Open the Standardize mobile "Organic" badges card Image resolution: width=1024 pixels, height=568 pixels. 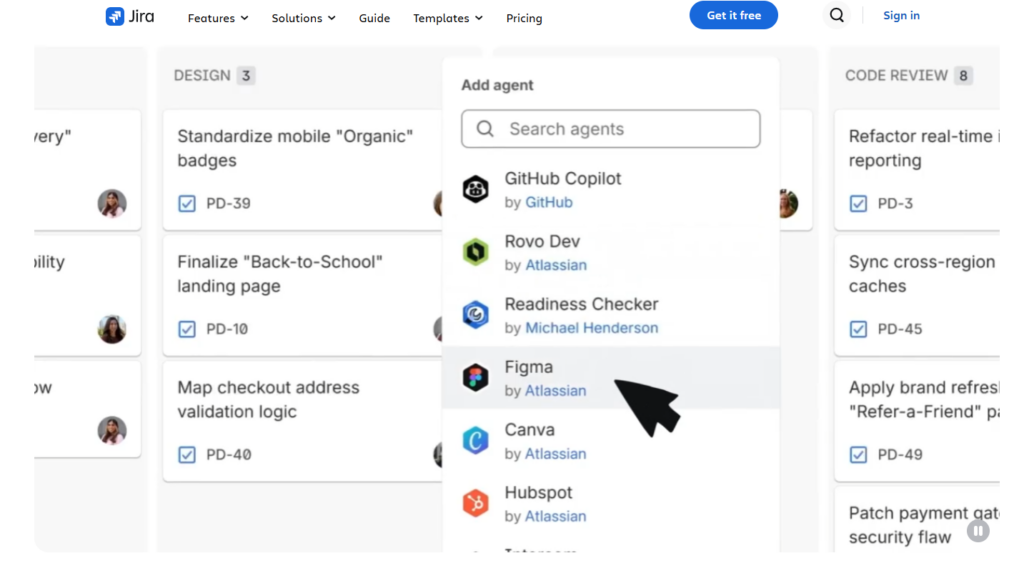(303, 170)
